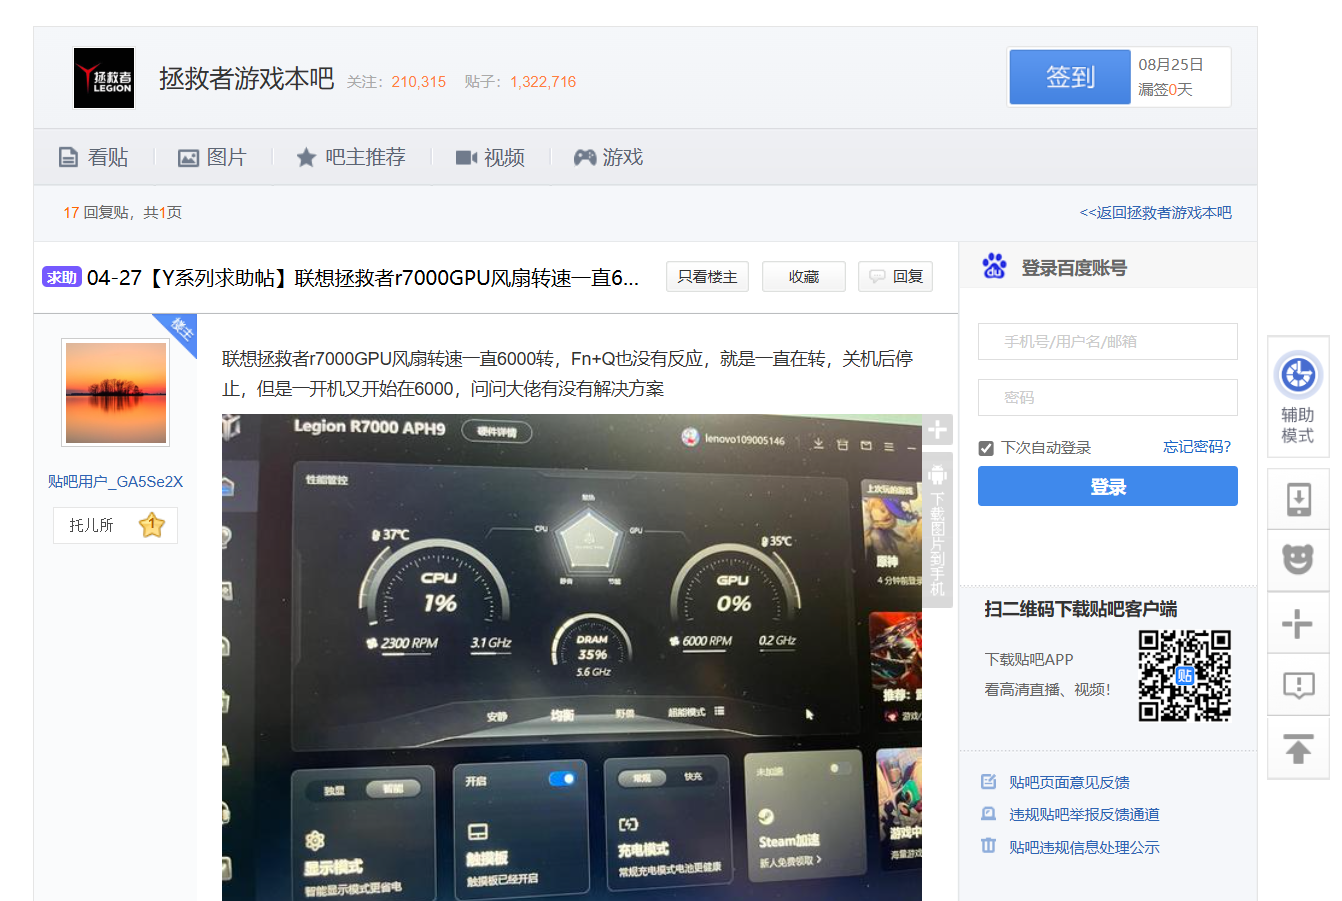This screenshot has height=901, width=1342.
Task: Open the 游戏 tab
Action: click(608, 157)
